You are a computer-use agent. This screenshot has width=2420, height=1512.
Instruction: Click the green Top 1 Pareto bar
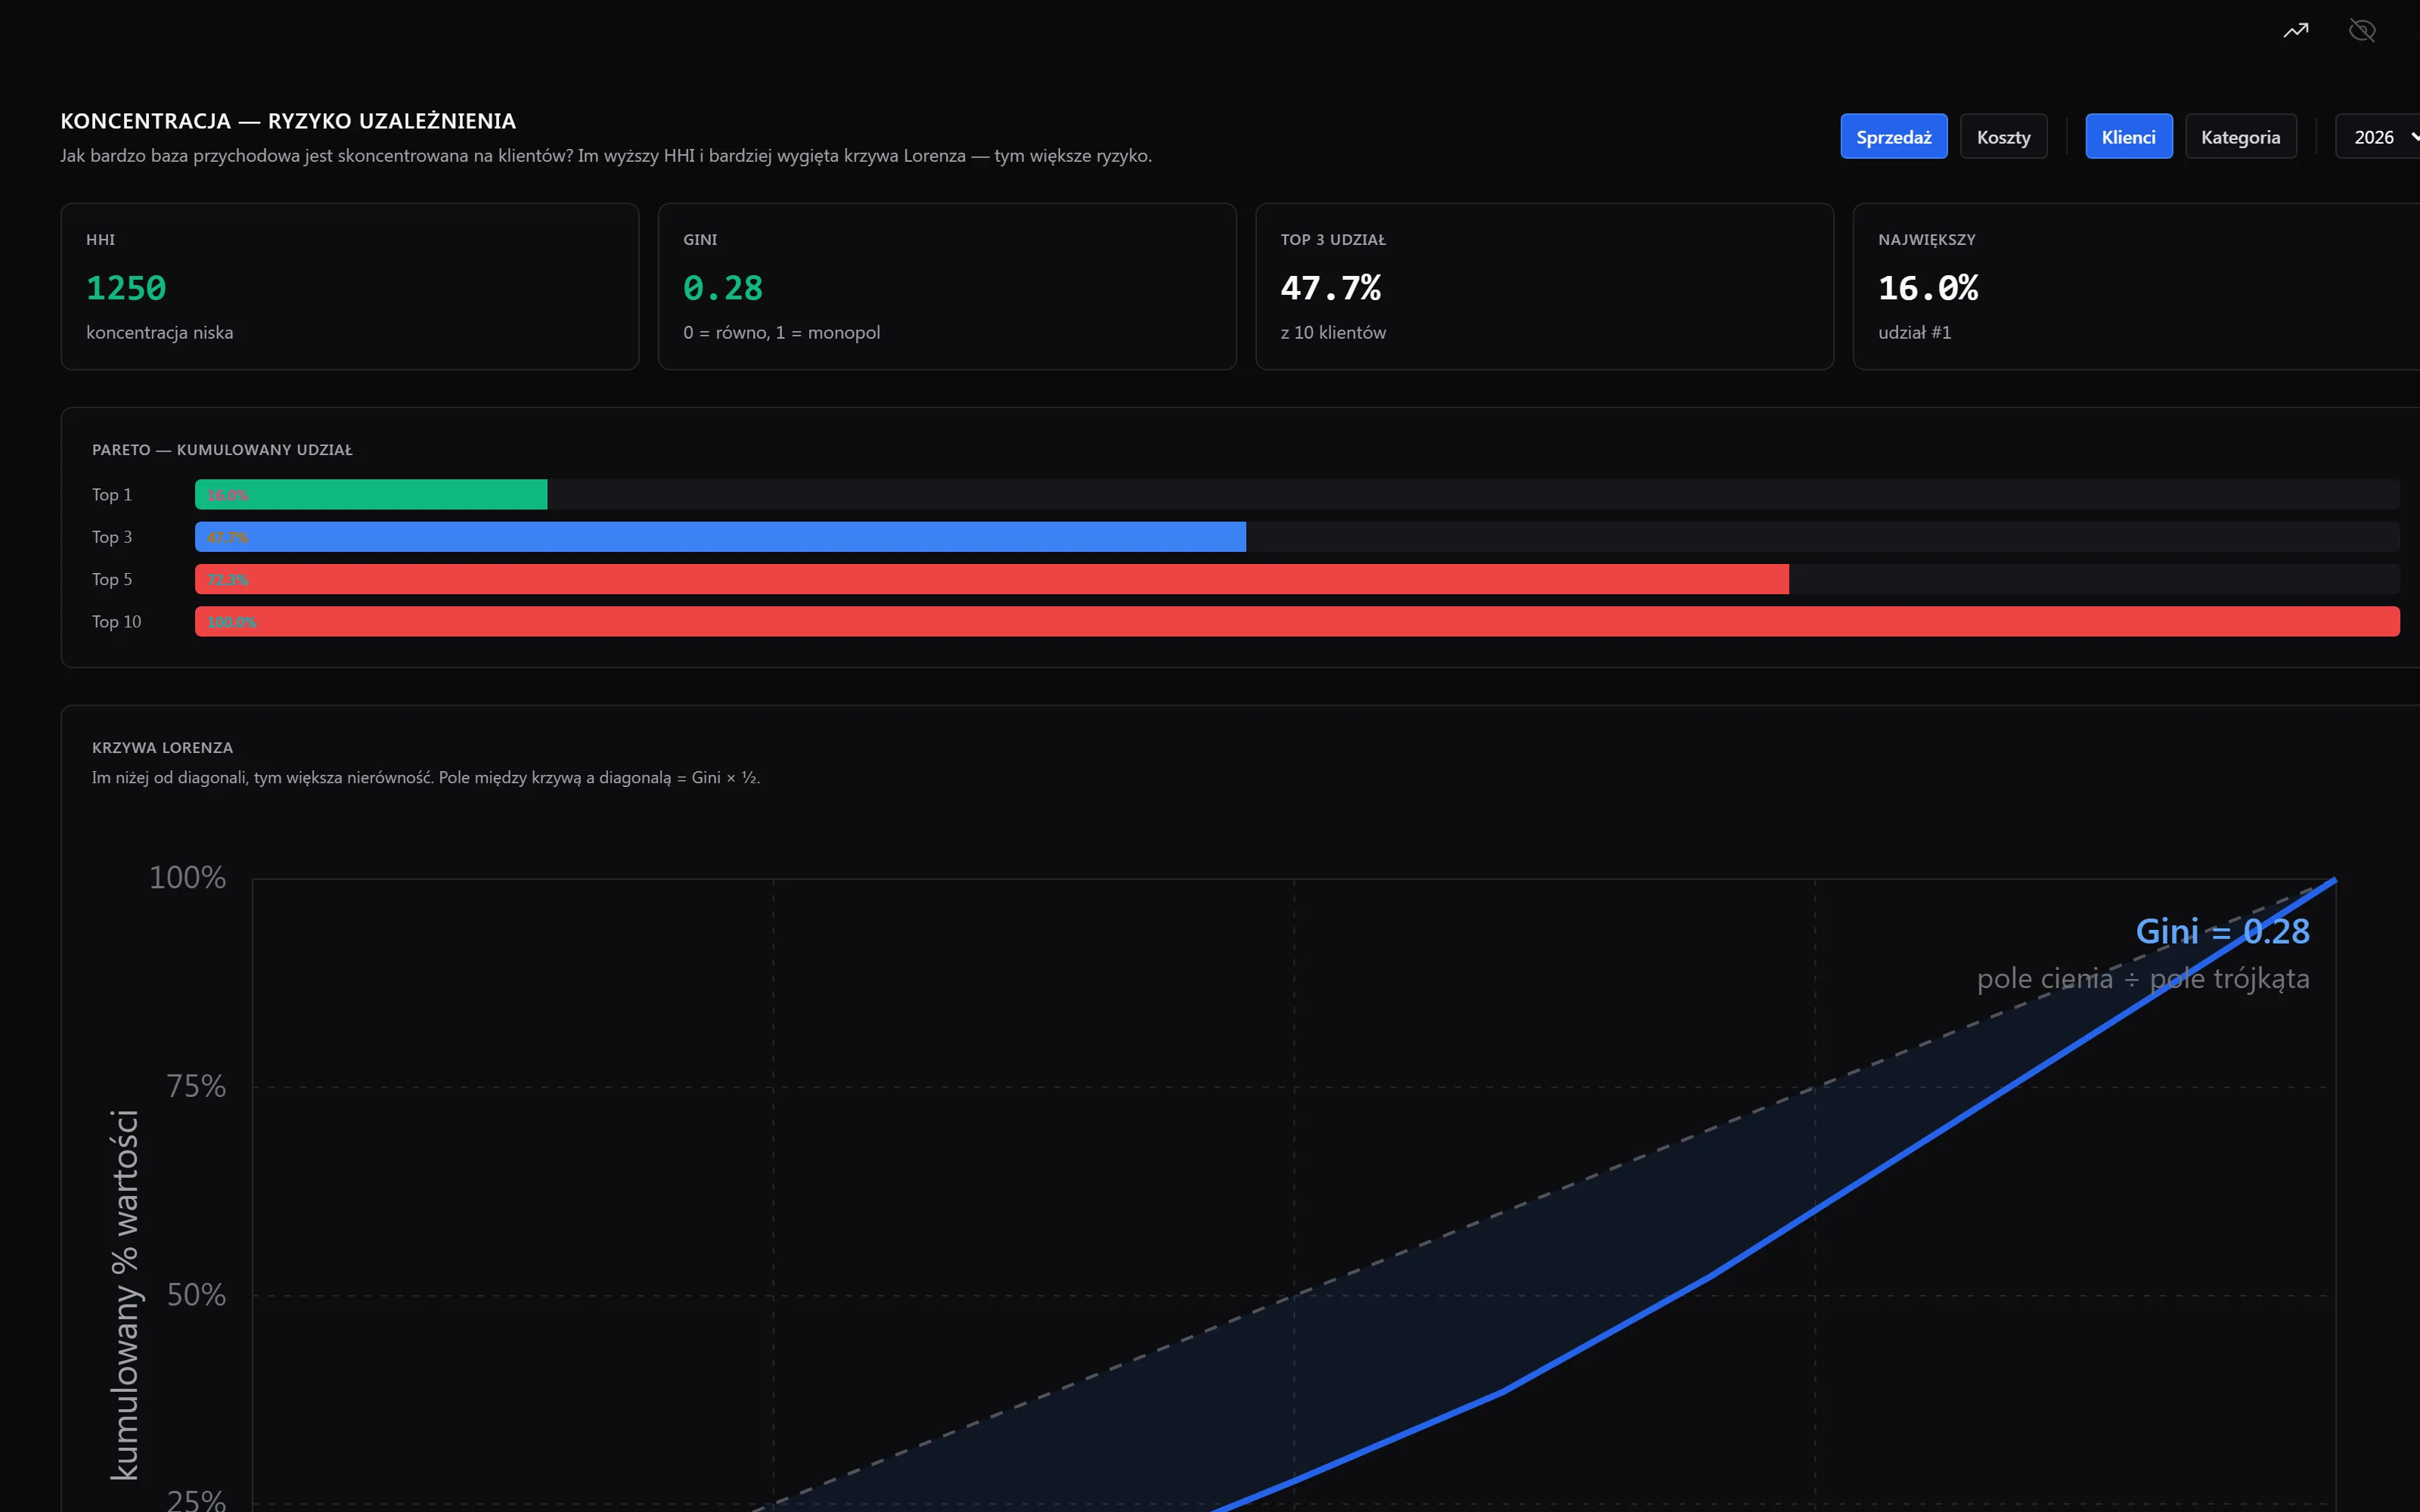371,495
